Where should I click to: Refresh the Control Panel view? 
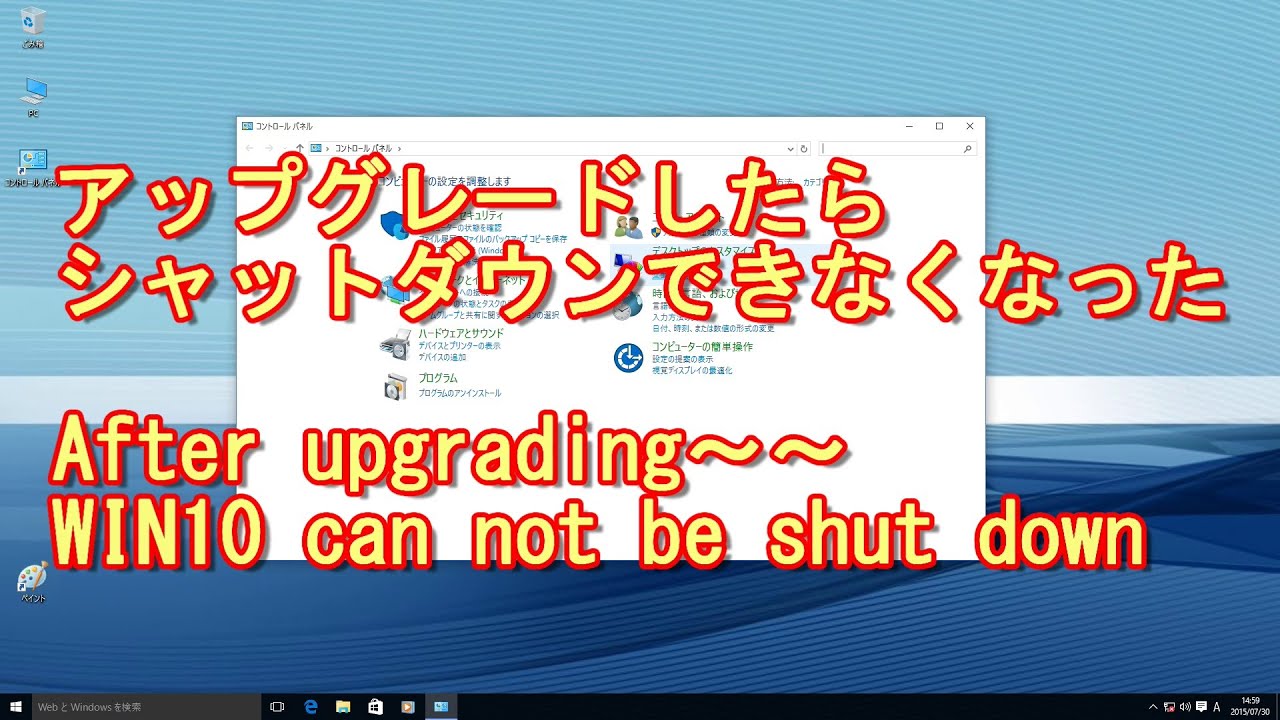pyautogui.click(x=804, y=148)
